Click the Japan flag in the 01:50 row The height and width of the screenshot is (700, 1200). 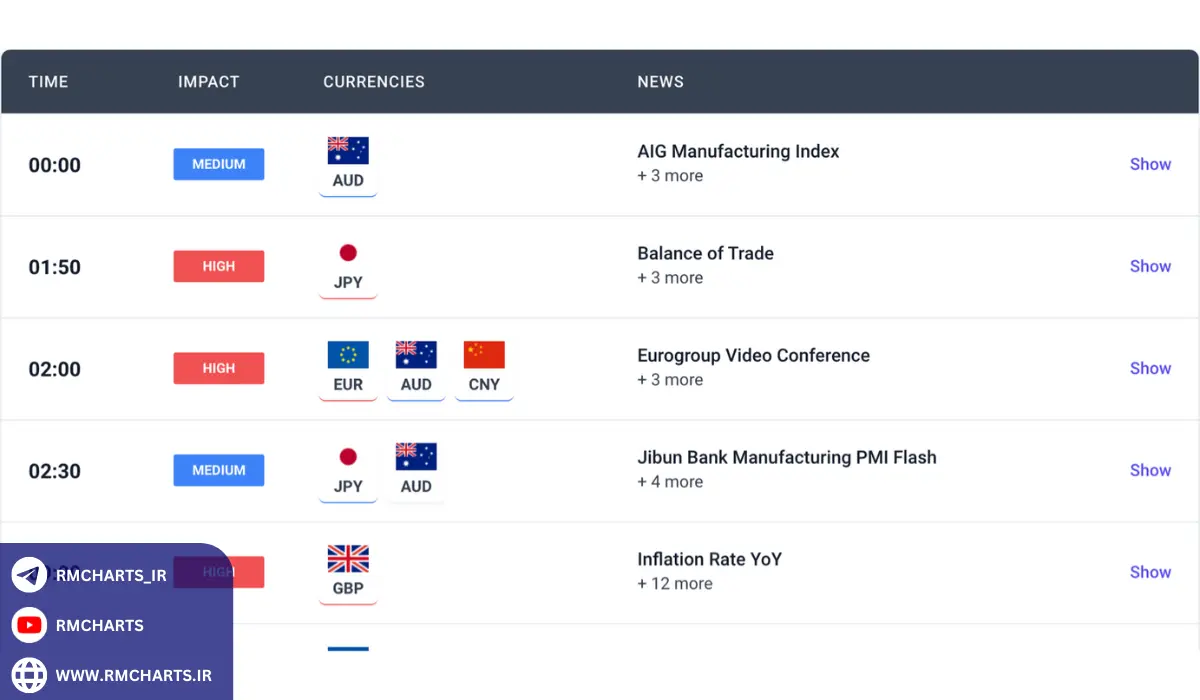coord(348,253)
